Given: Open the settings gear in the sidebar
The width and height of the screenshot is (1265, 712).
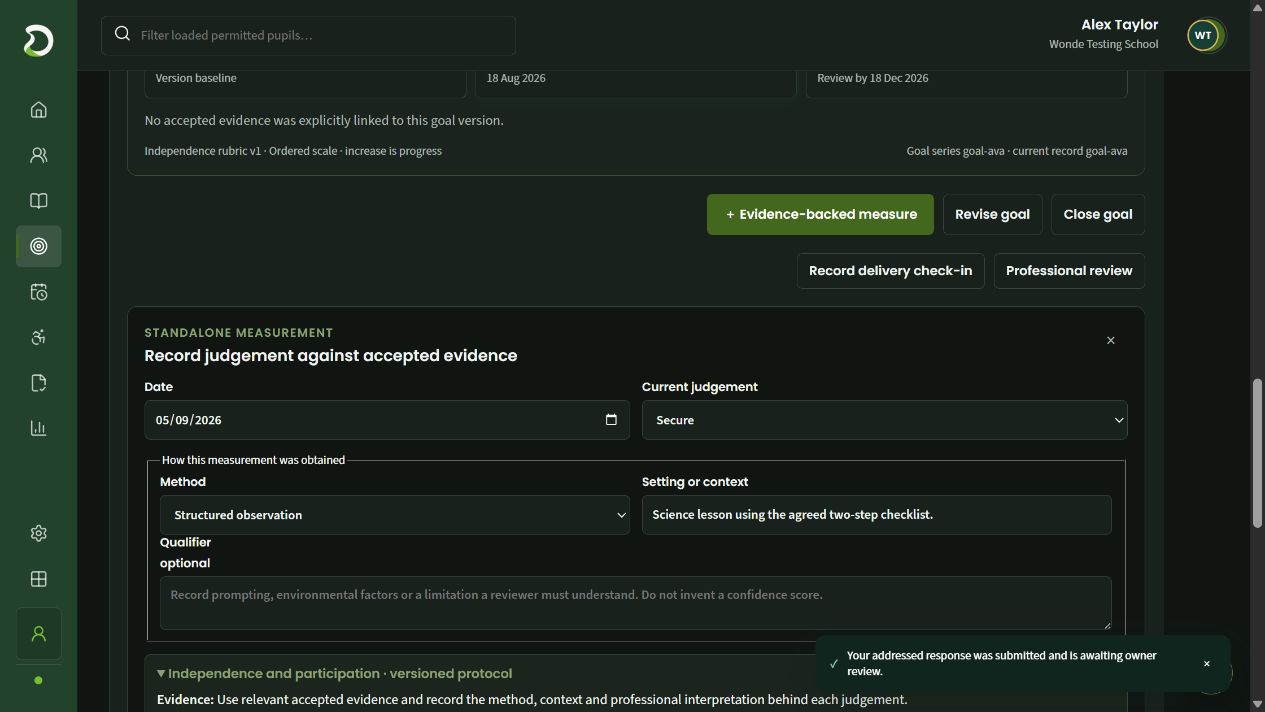Looking at the screenshot, I should point(38,533).
